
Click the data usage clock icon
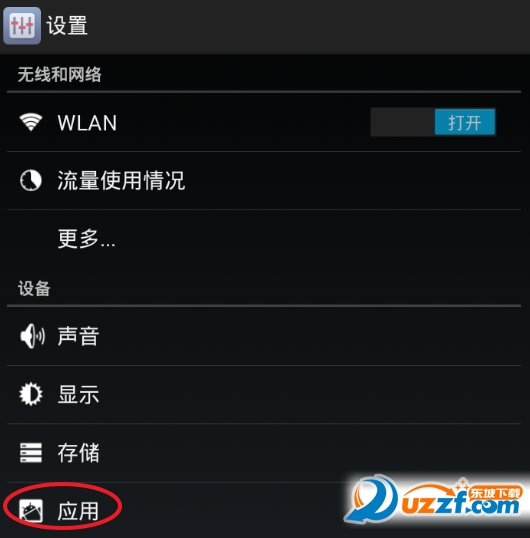pyautogui.click(x=31, y=180)
